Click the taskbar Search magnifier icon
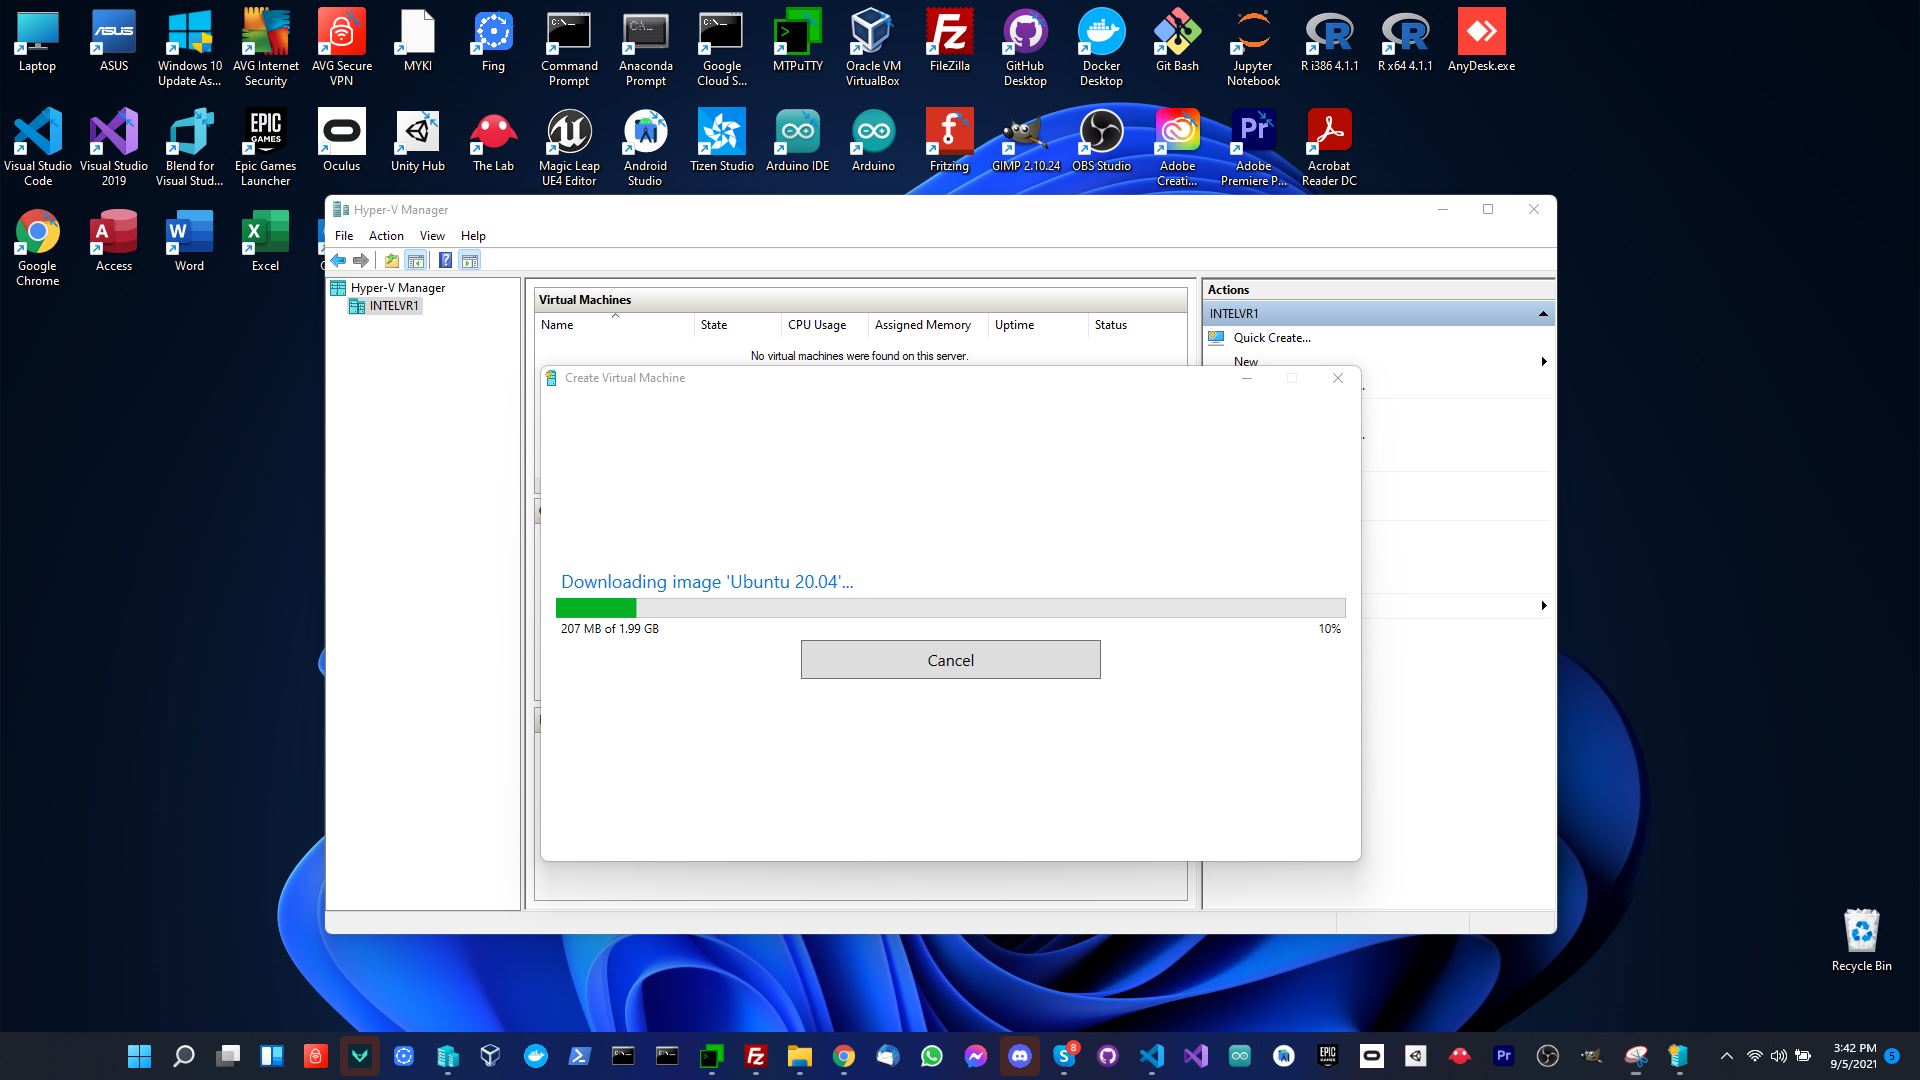The width and height of the screenshot is (1920, 1080). 184,1056
